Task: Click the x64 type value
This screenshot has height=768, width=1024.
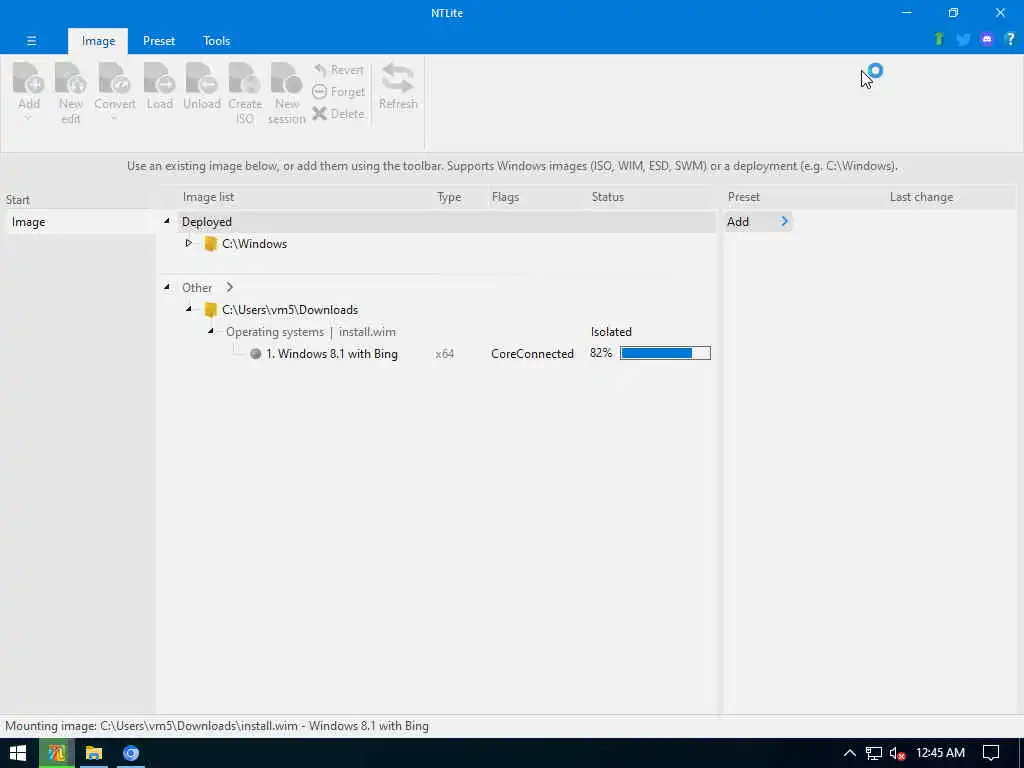Action: point(445,354)
